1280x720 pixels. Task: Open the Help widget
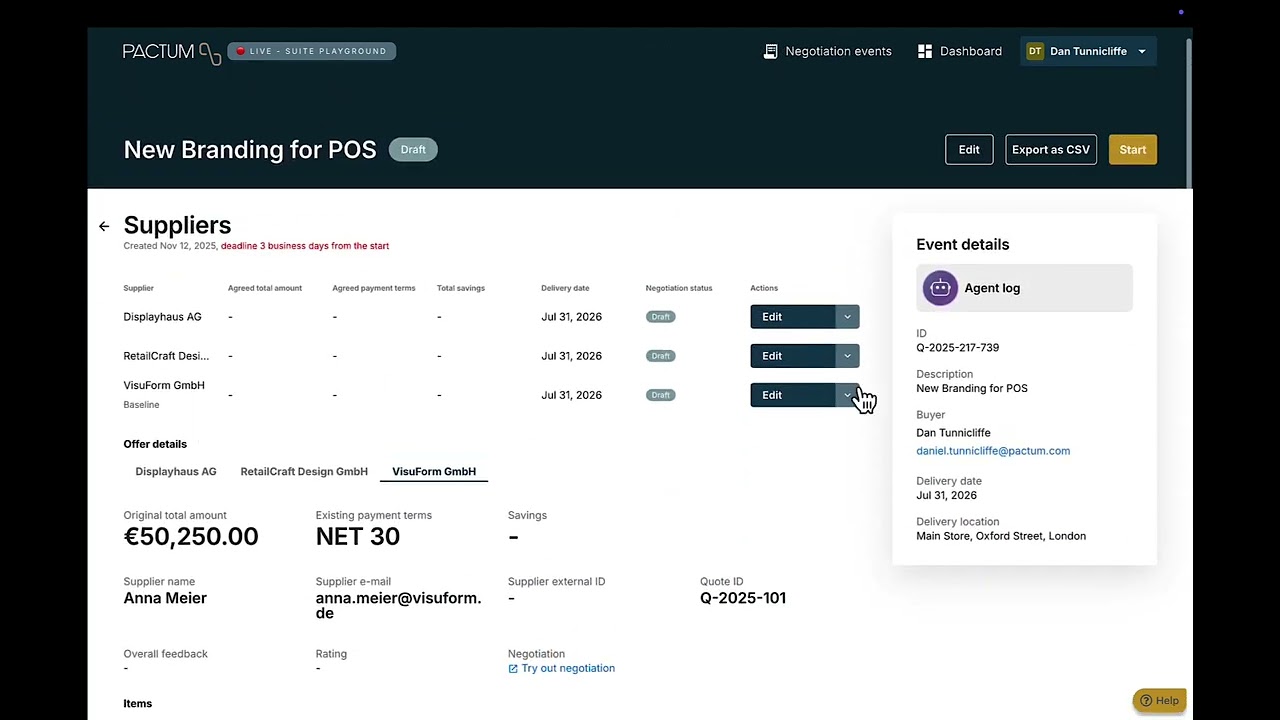point(1159,701)
